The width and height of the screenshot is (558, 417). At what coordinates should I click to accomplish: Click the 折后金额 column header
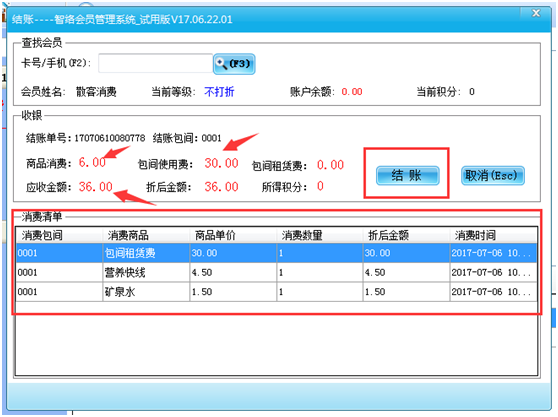pyautogui.click(x=406, y=235)
